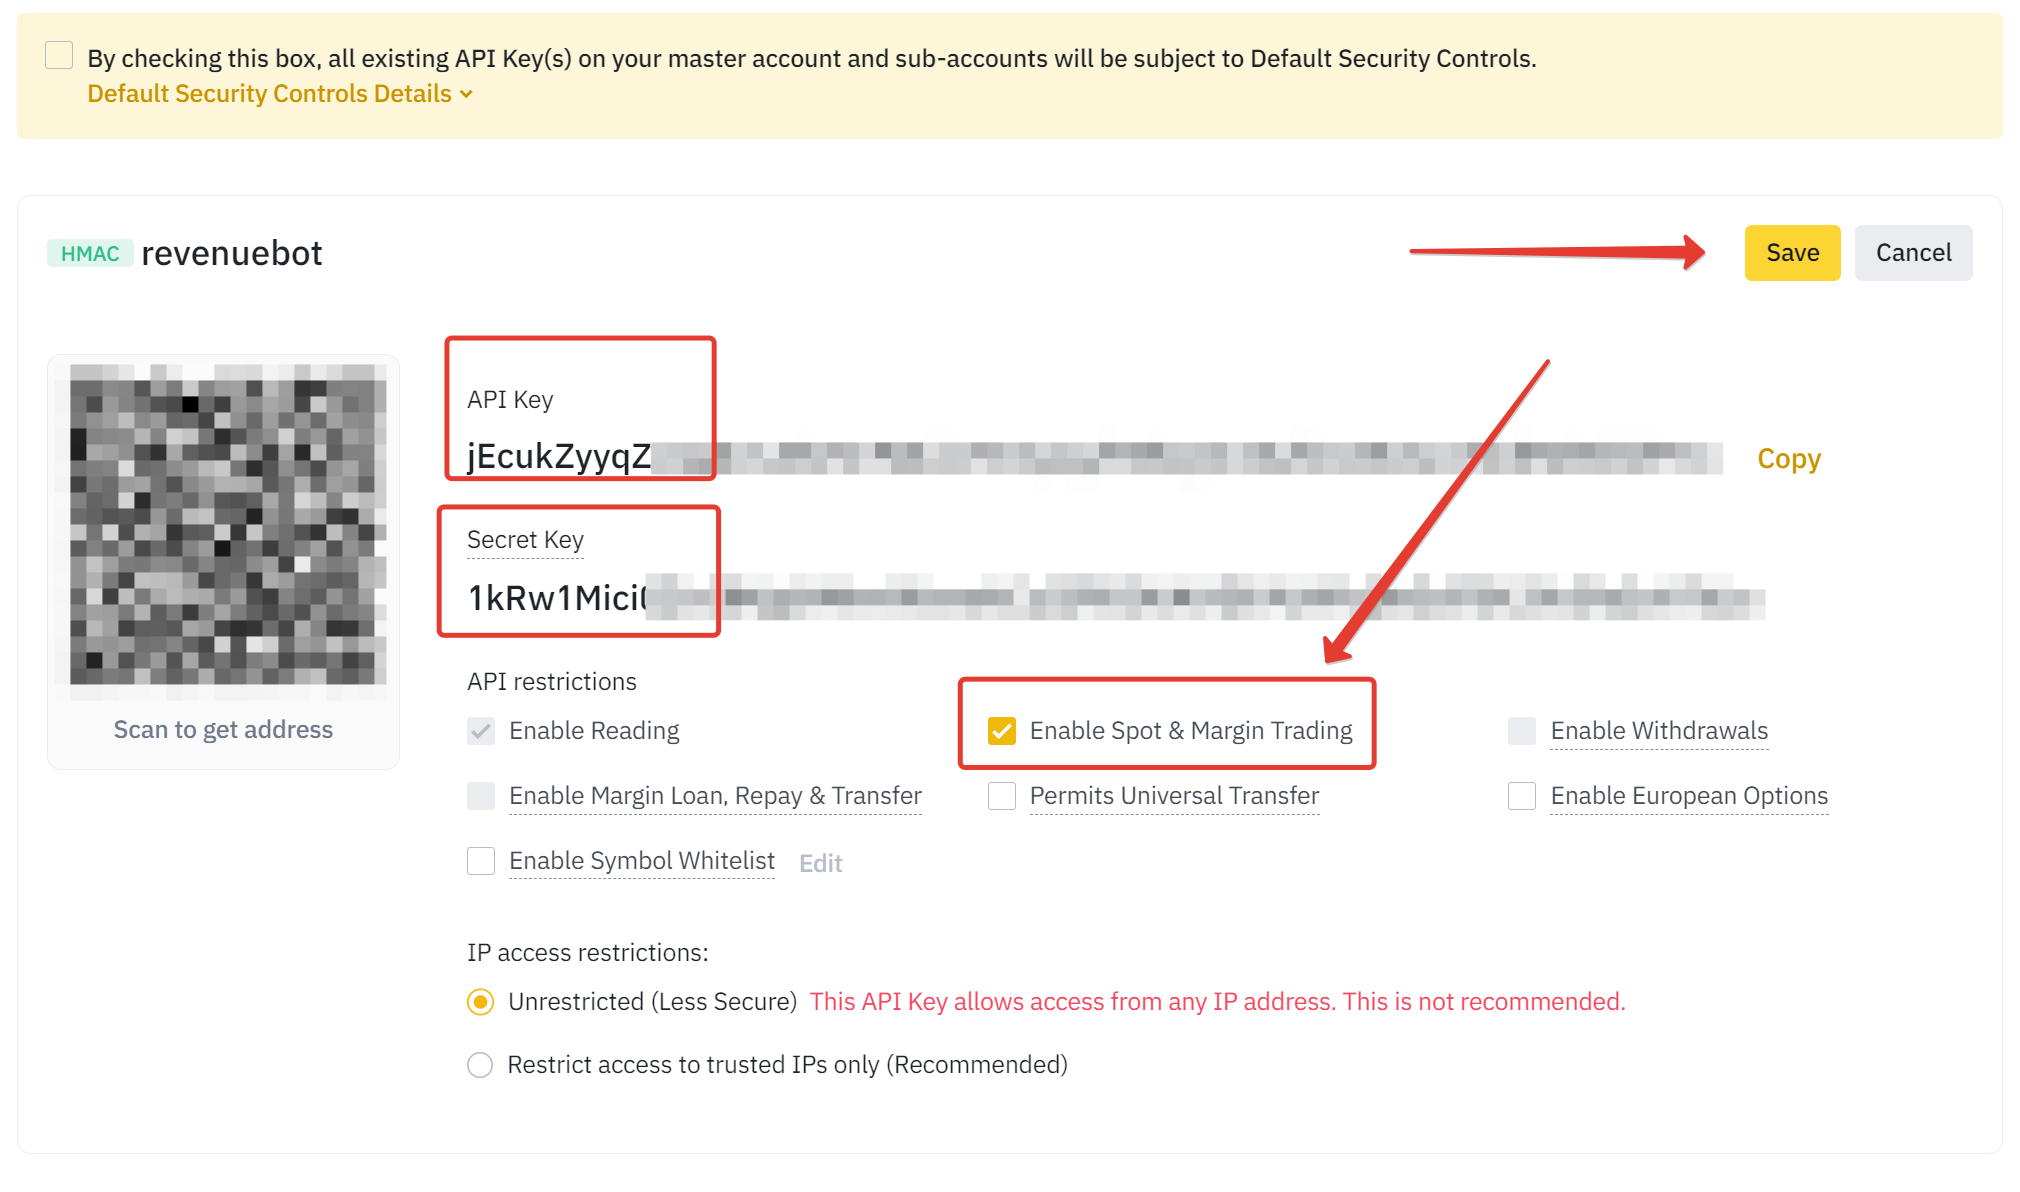This screenshot has height=1192, width=2020.
Task: Save the revenuebot API key settings
Action: 1792,253
